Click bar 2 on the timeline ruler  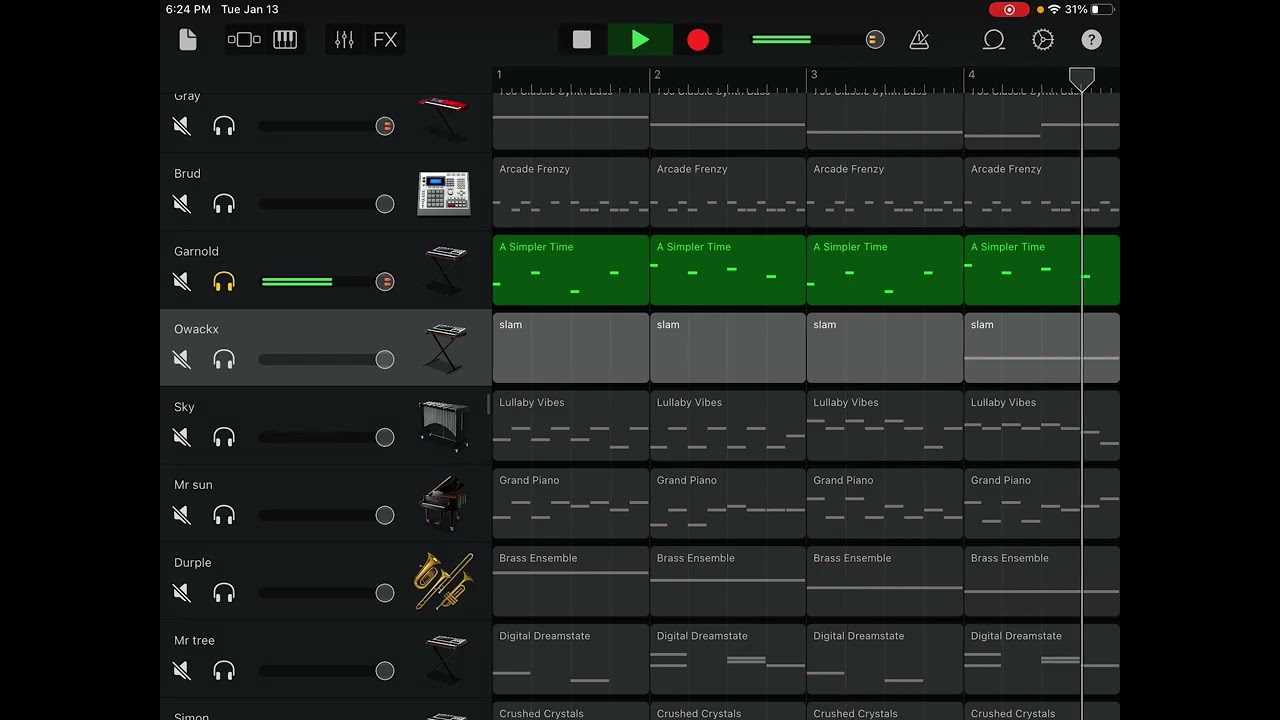[x=657, y=75]
